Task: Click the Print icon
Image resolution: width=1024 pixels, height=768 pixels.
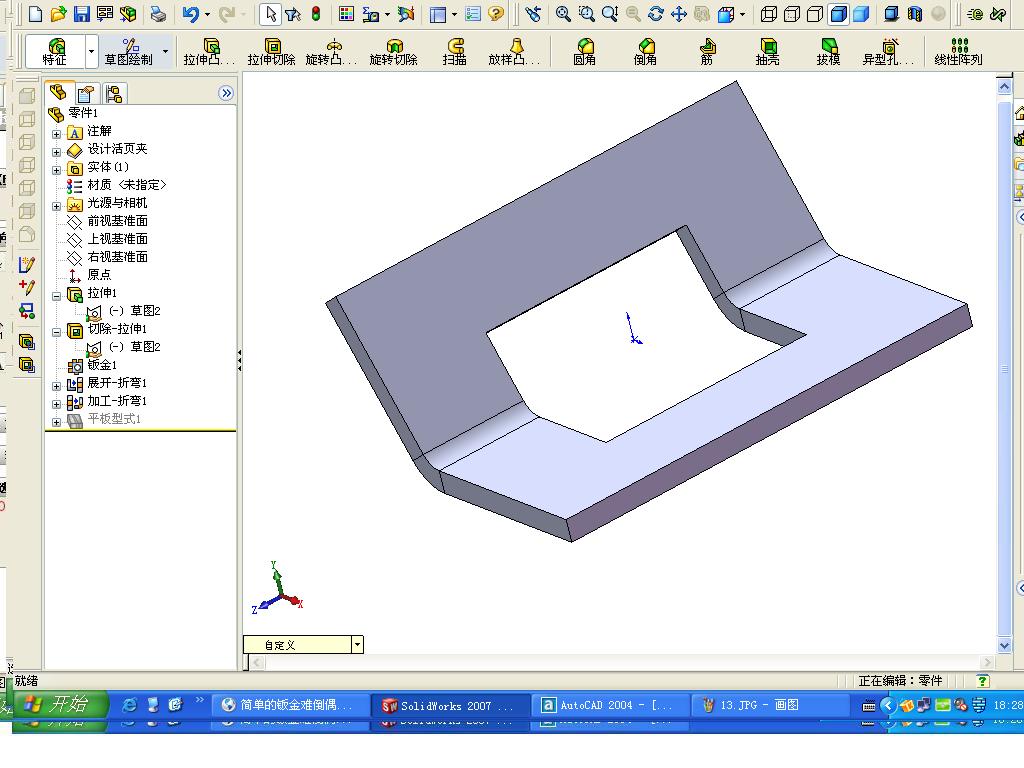Action: coord(157,14)
